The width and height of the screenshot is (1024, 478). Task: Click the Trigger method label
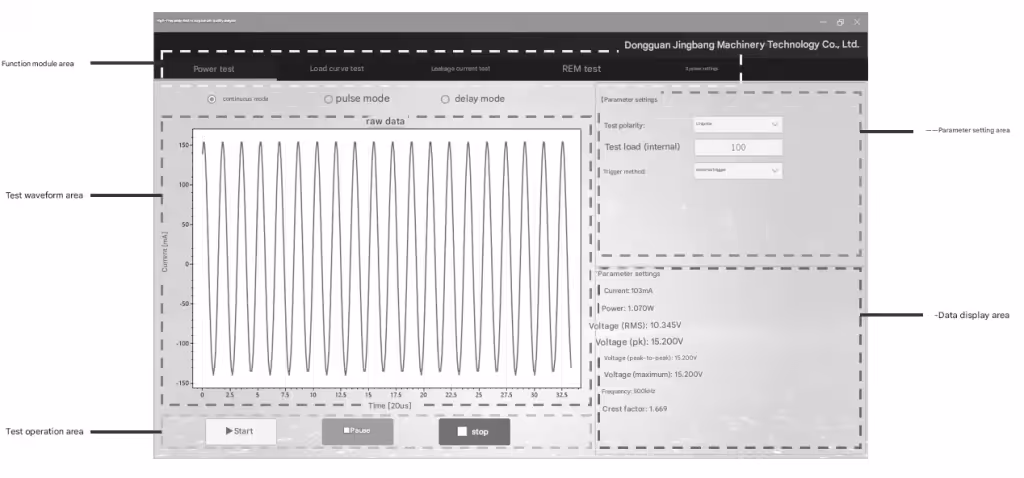coord(624,171)
